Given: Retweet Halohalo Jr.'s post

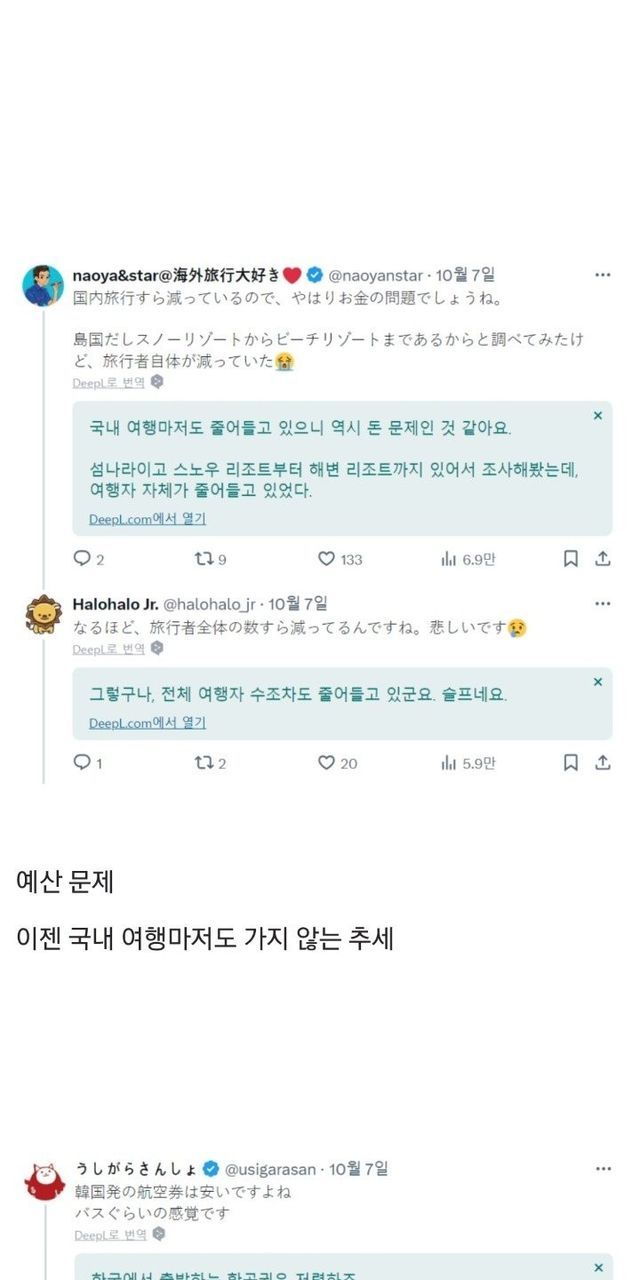Looking at the screenshot, I should point(203,763).
